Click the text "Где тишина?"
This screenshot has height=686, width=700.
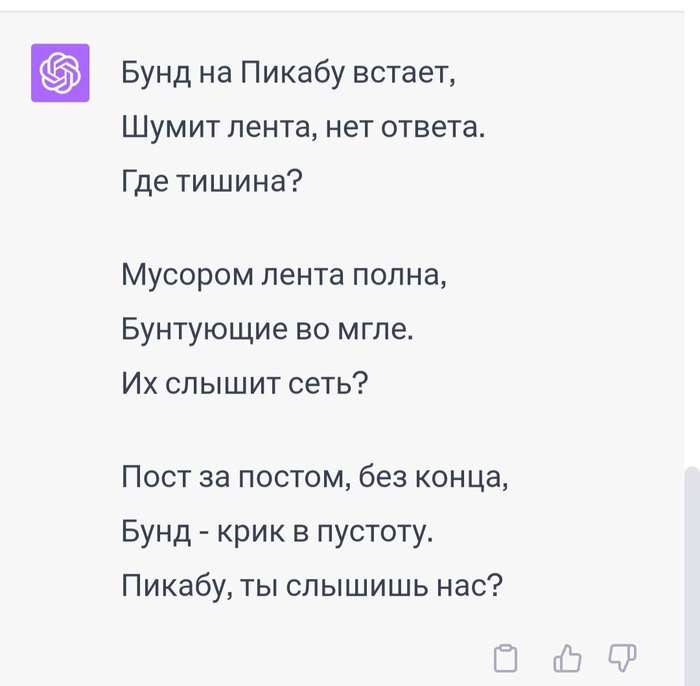click(x=211, y=182)
